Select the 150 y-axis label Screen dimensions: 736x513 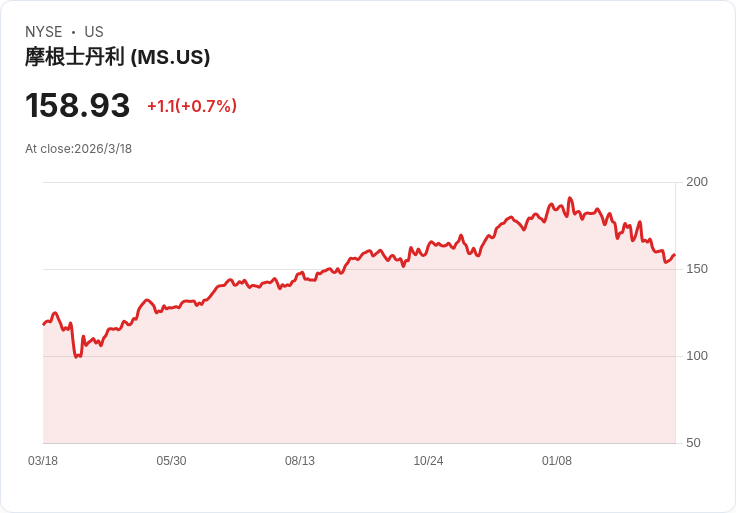click(697, 269)
